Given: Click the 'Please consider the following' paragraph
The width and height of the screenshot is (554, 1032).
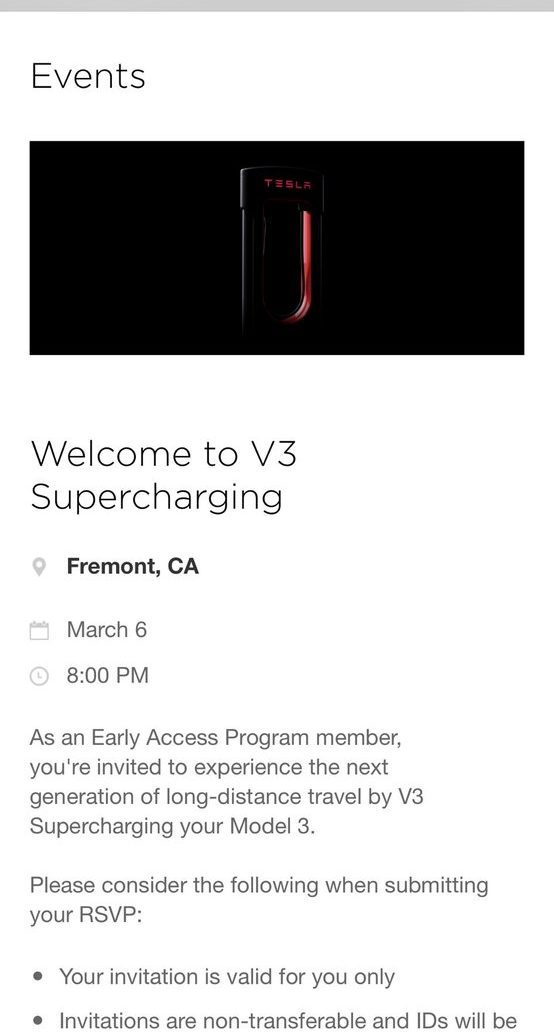Looking at the screenshot, I should click(259, 900).
